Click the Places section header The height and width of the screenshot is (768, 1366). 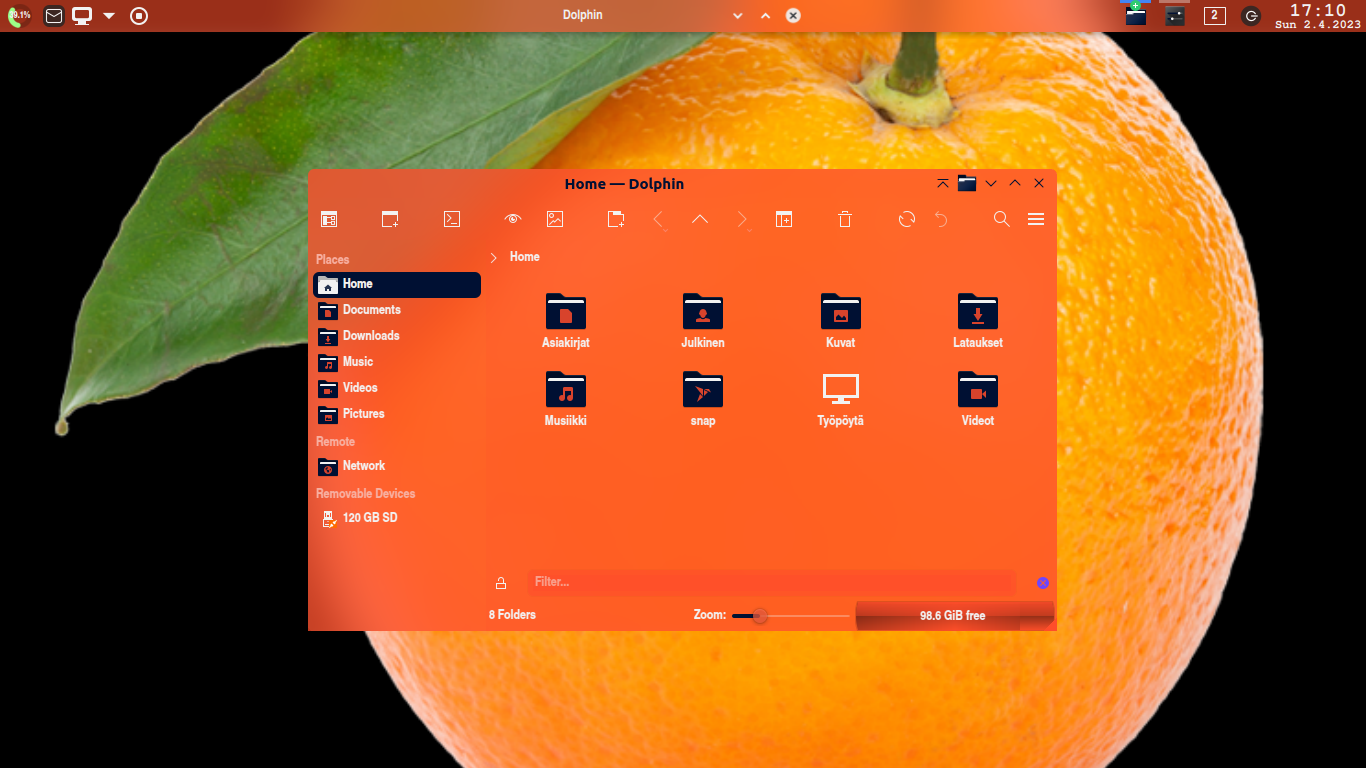point(333,260)
